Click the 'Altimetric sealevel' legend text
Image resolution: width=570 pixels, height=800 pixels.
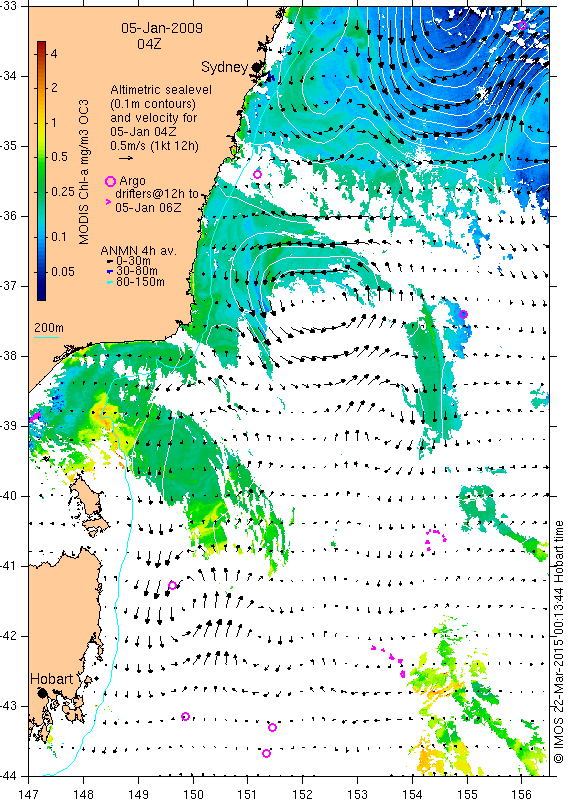point(161,90)
